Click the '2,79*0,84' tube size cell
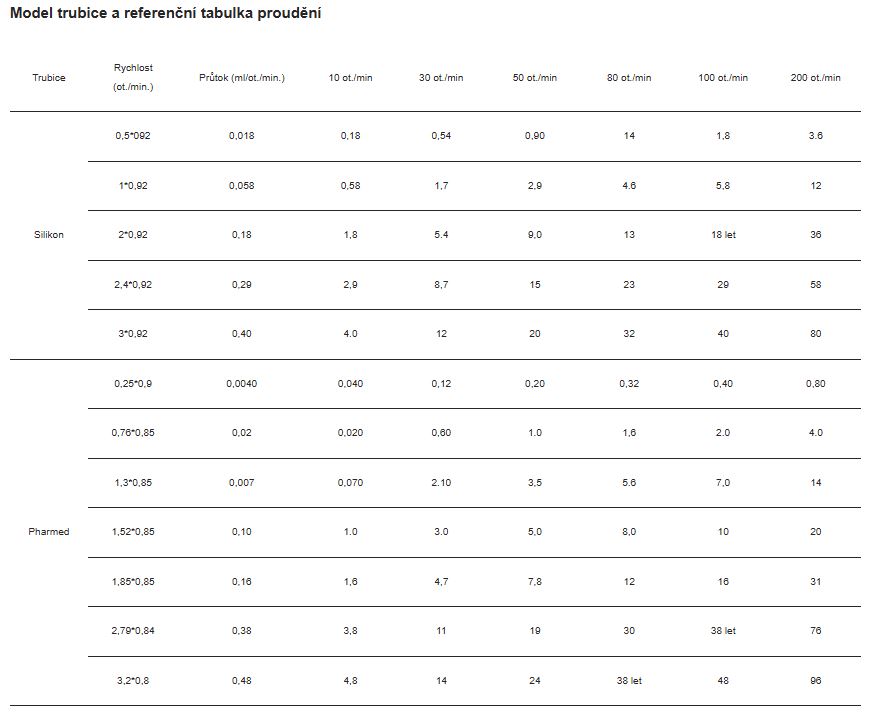 pos(133,631)
